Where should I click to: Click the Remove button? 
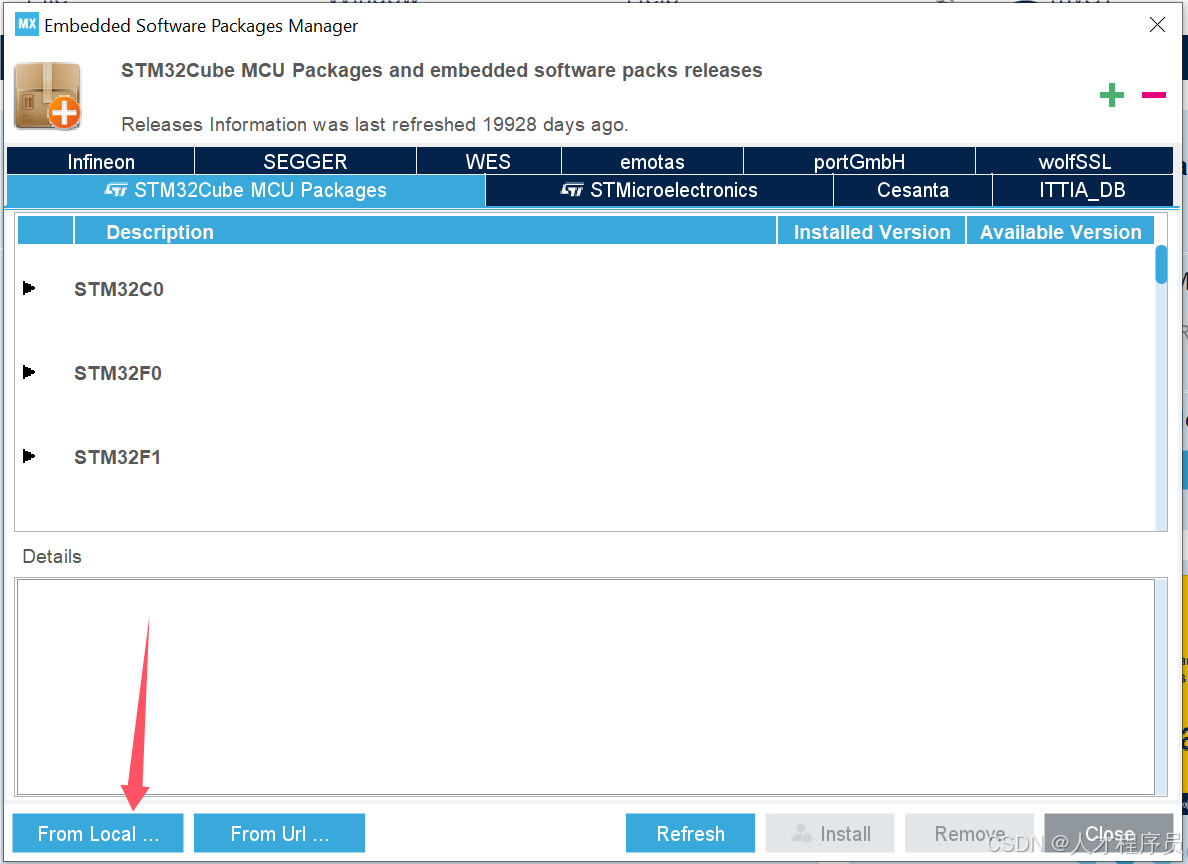[969, 833]
